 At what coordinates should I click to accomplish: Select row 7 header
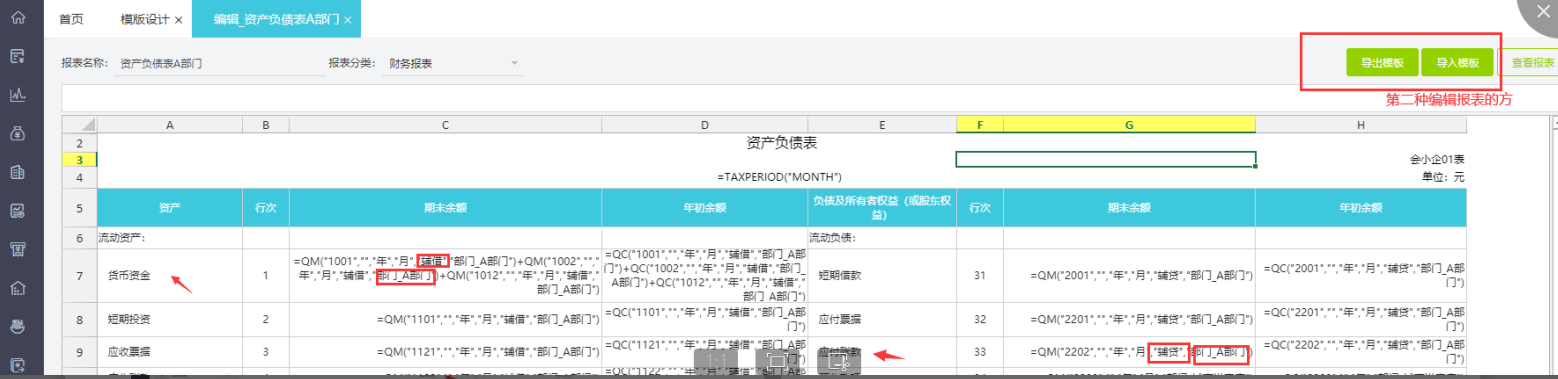(79, 274)
